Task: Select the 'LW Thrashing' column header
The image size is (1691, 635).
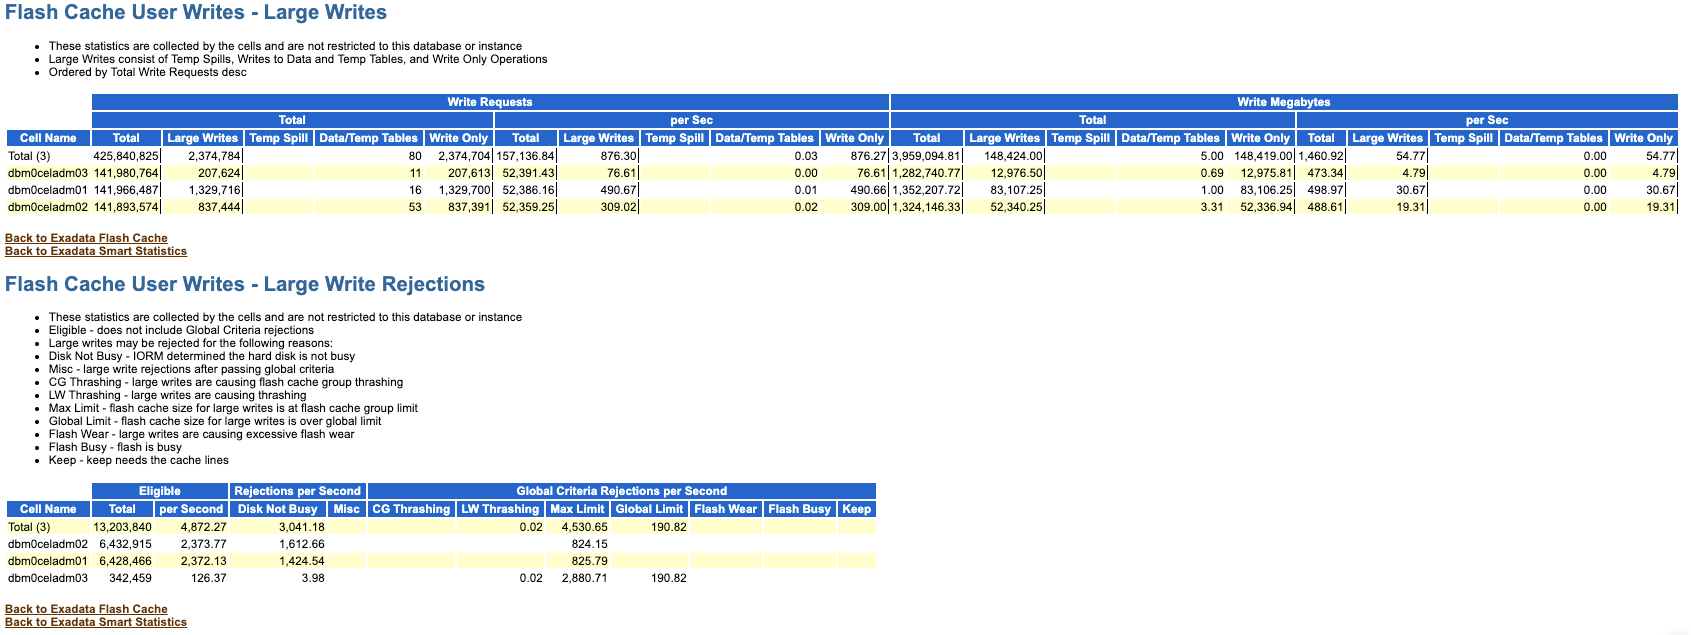Action: tap(500, 509)
